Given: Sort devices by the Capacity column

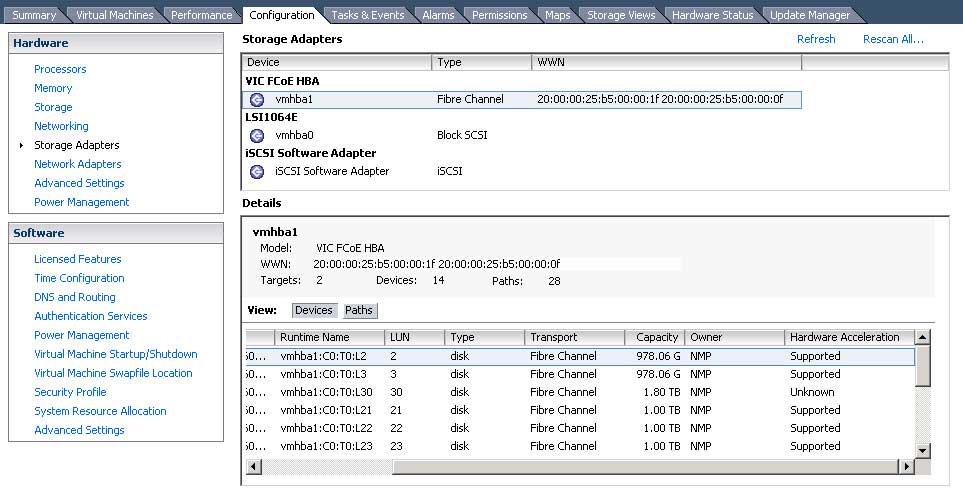Looking at the screenshot, I should point(655,338).
